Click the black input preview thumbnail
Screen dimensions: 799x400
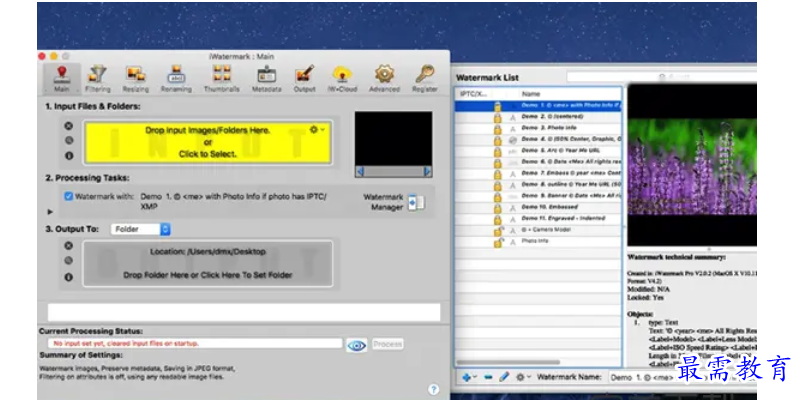(x=393, y=139)
